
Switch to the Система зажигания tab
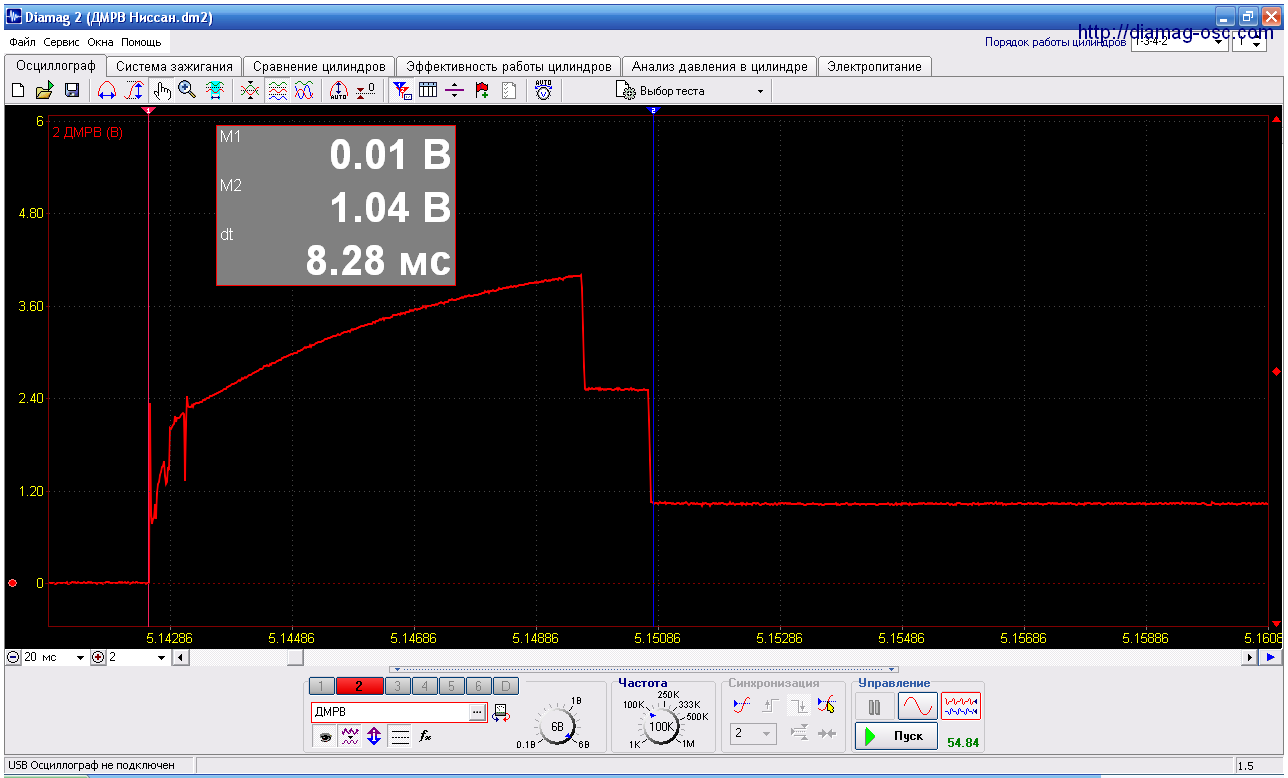click(x=174, y=66)
